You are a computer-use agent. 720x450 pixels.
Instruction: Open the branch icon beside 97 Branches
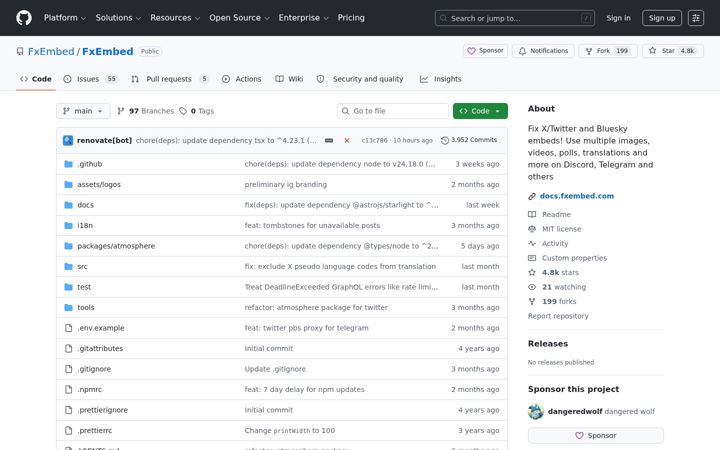click(x=121, y=111)
